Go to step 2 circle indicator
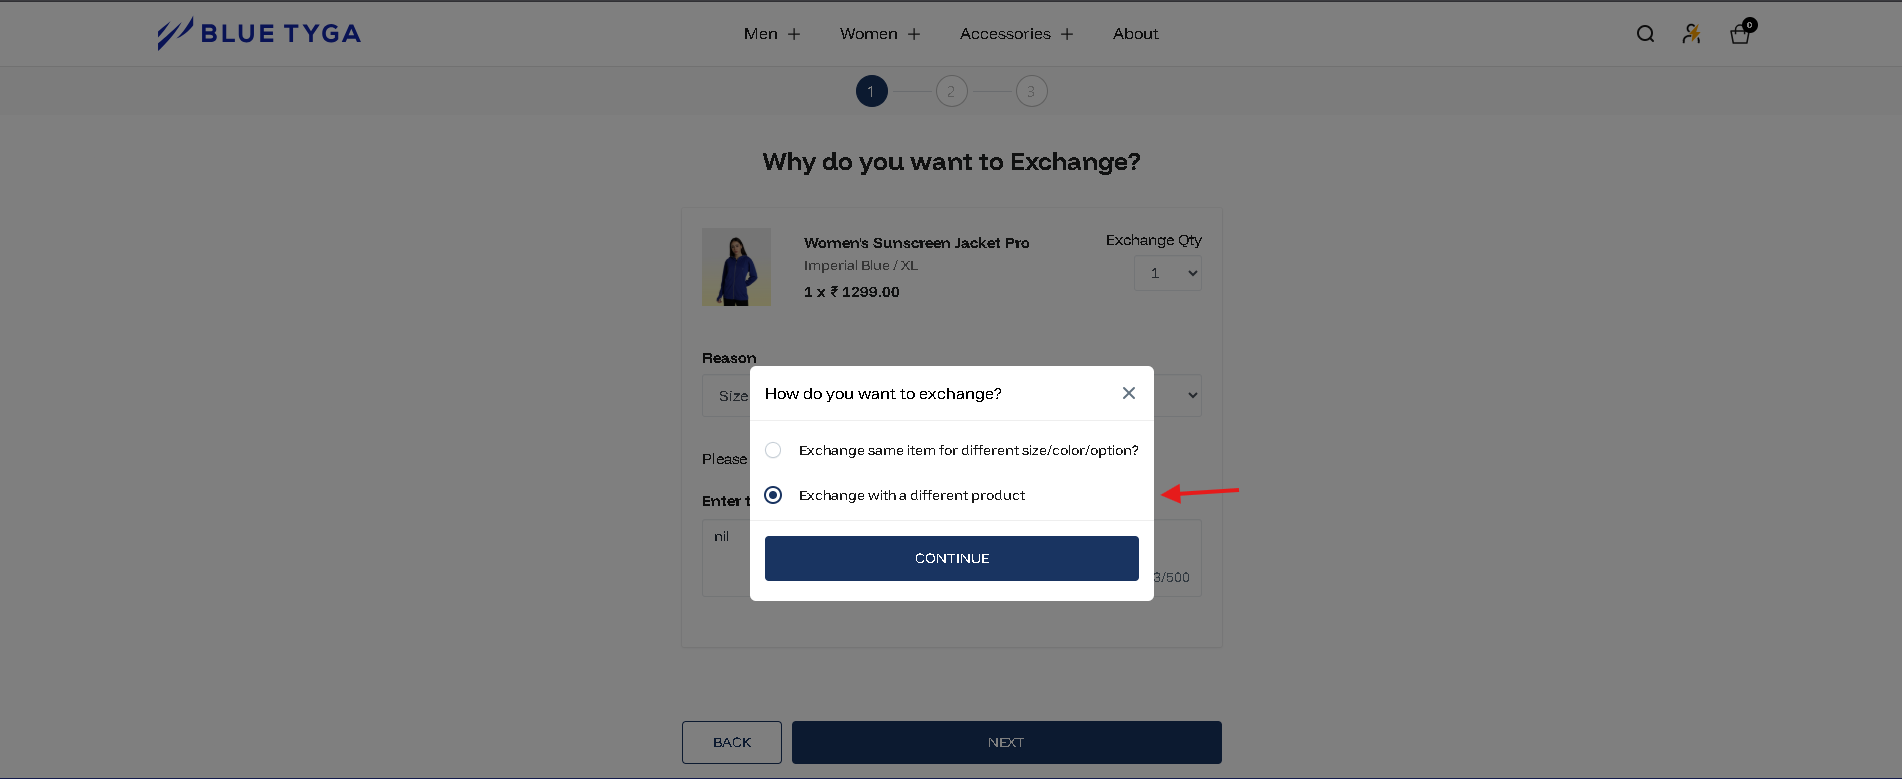 [x=951, y=91]
